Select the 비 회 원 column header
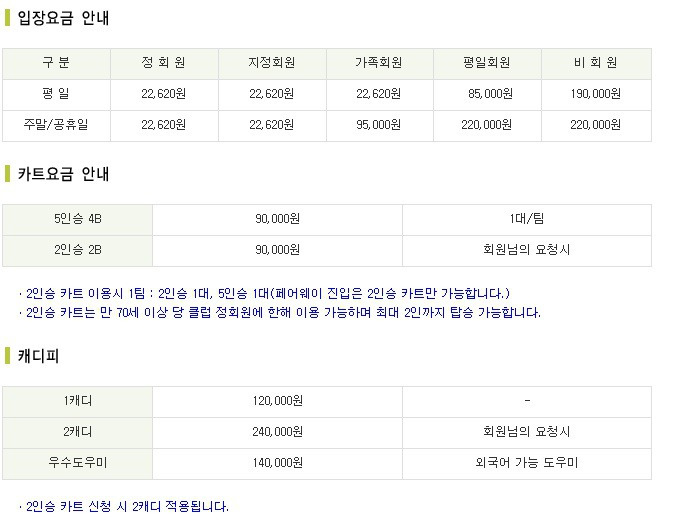 point(595,63)
